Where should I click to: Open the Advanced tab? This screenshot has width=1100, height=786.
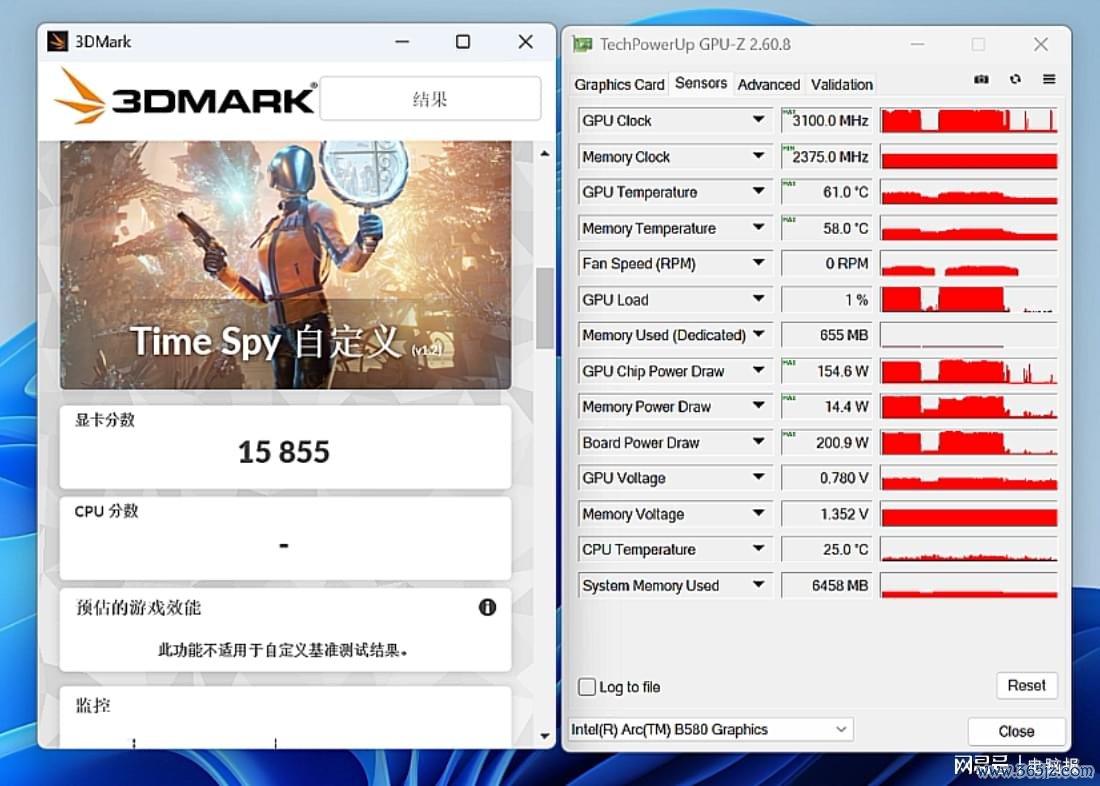[x=768, y=85]
